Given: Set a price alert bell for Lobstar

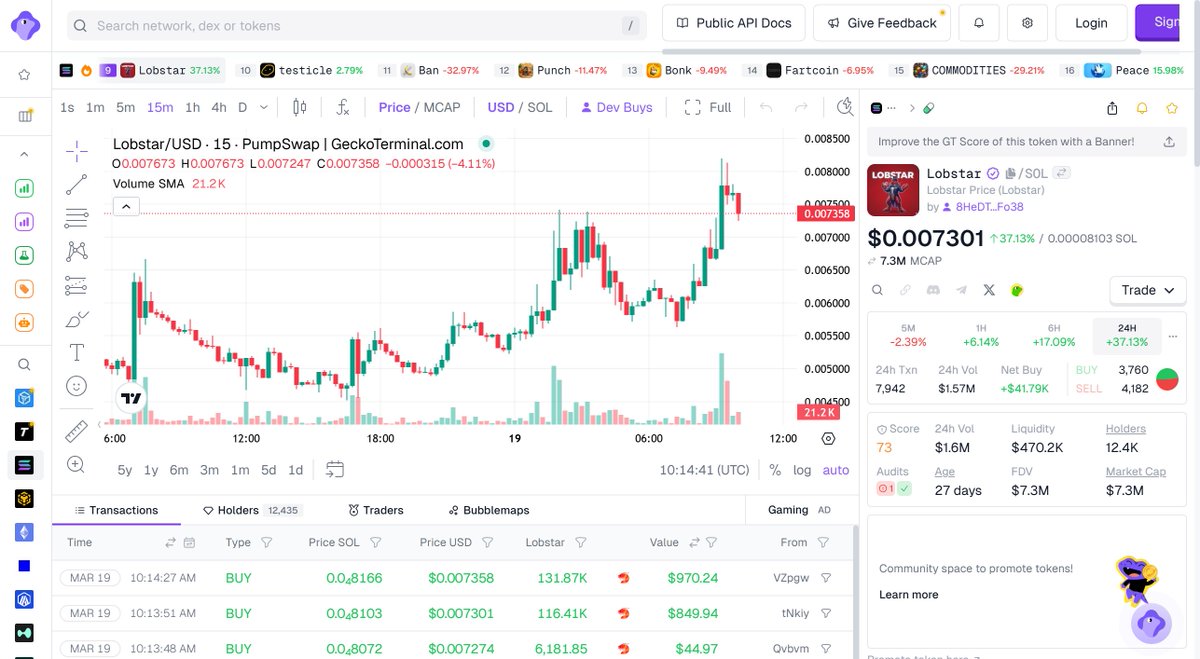Looking at the screenshot, I should pyautogui.click(x=1142, y=108).
